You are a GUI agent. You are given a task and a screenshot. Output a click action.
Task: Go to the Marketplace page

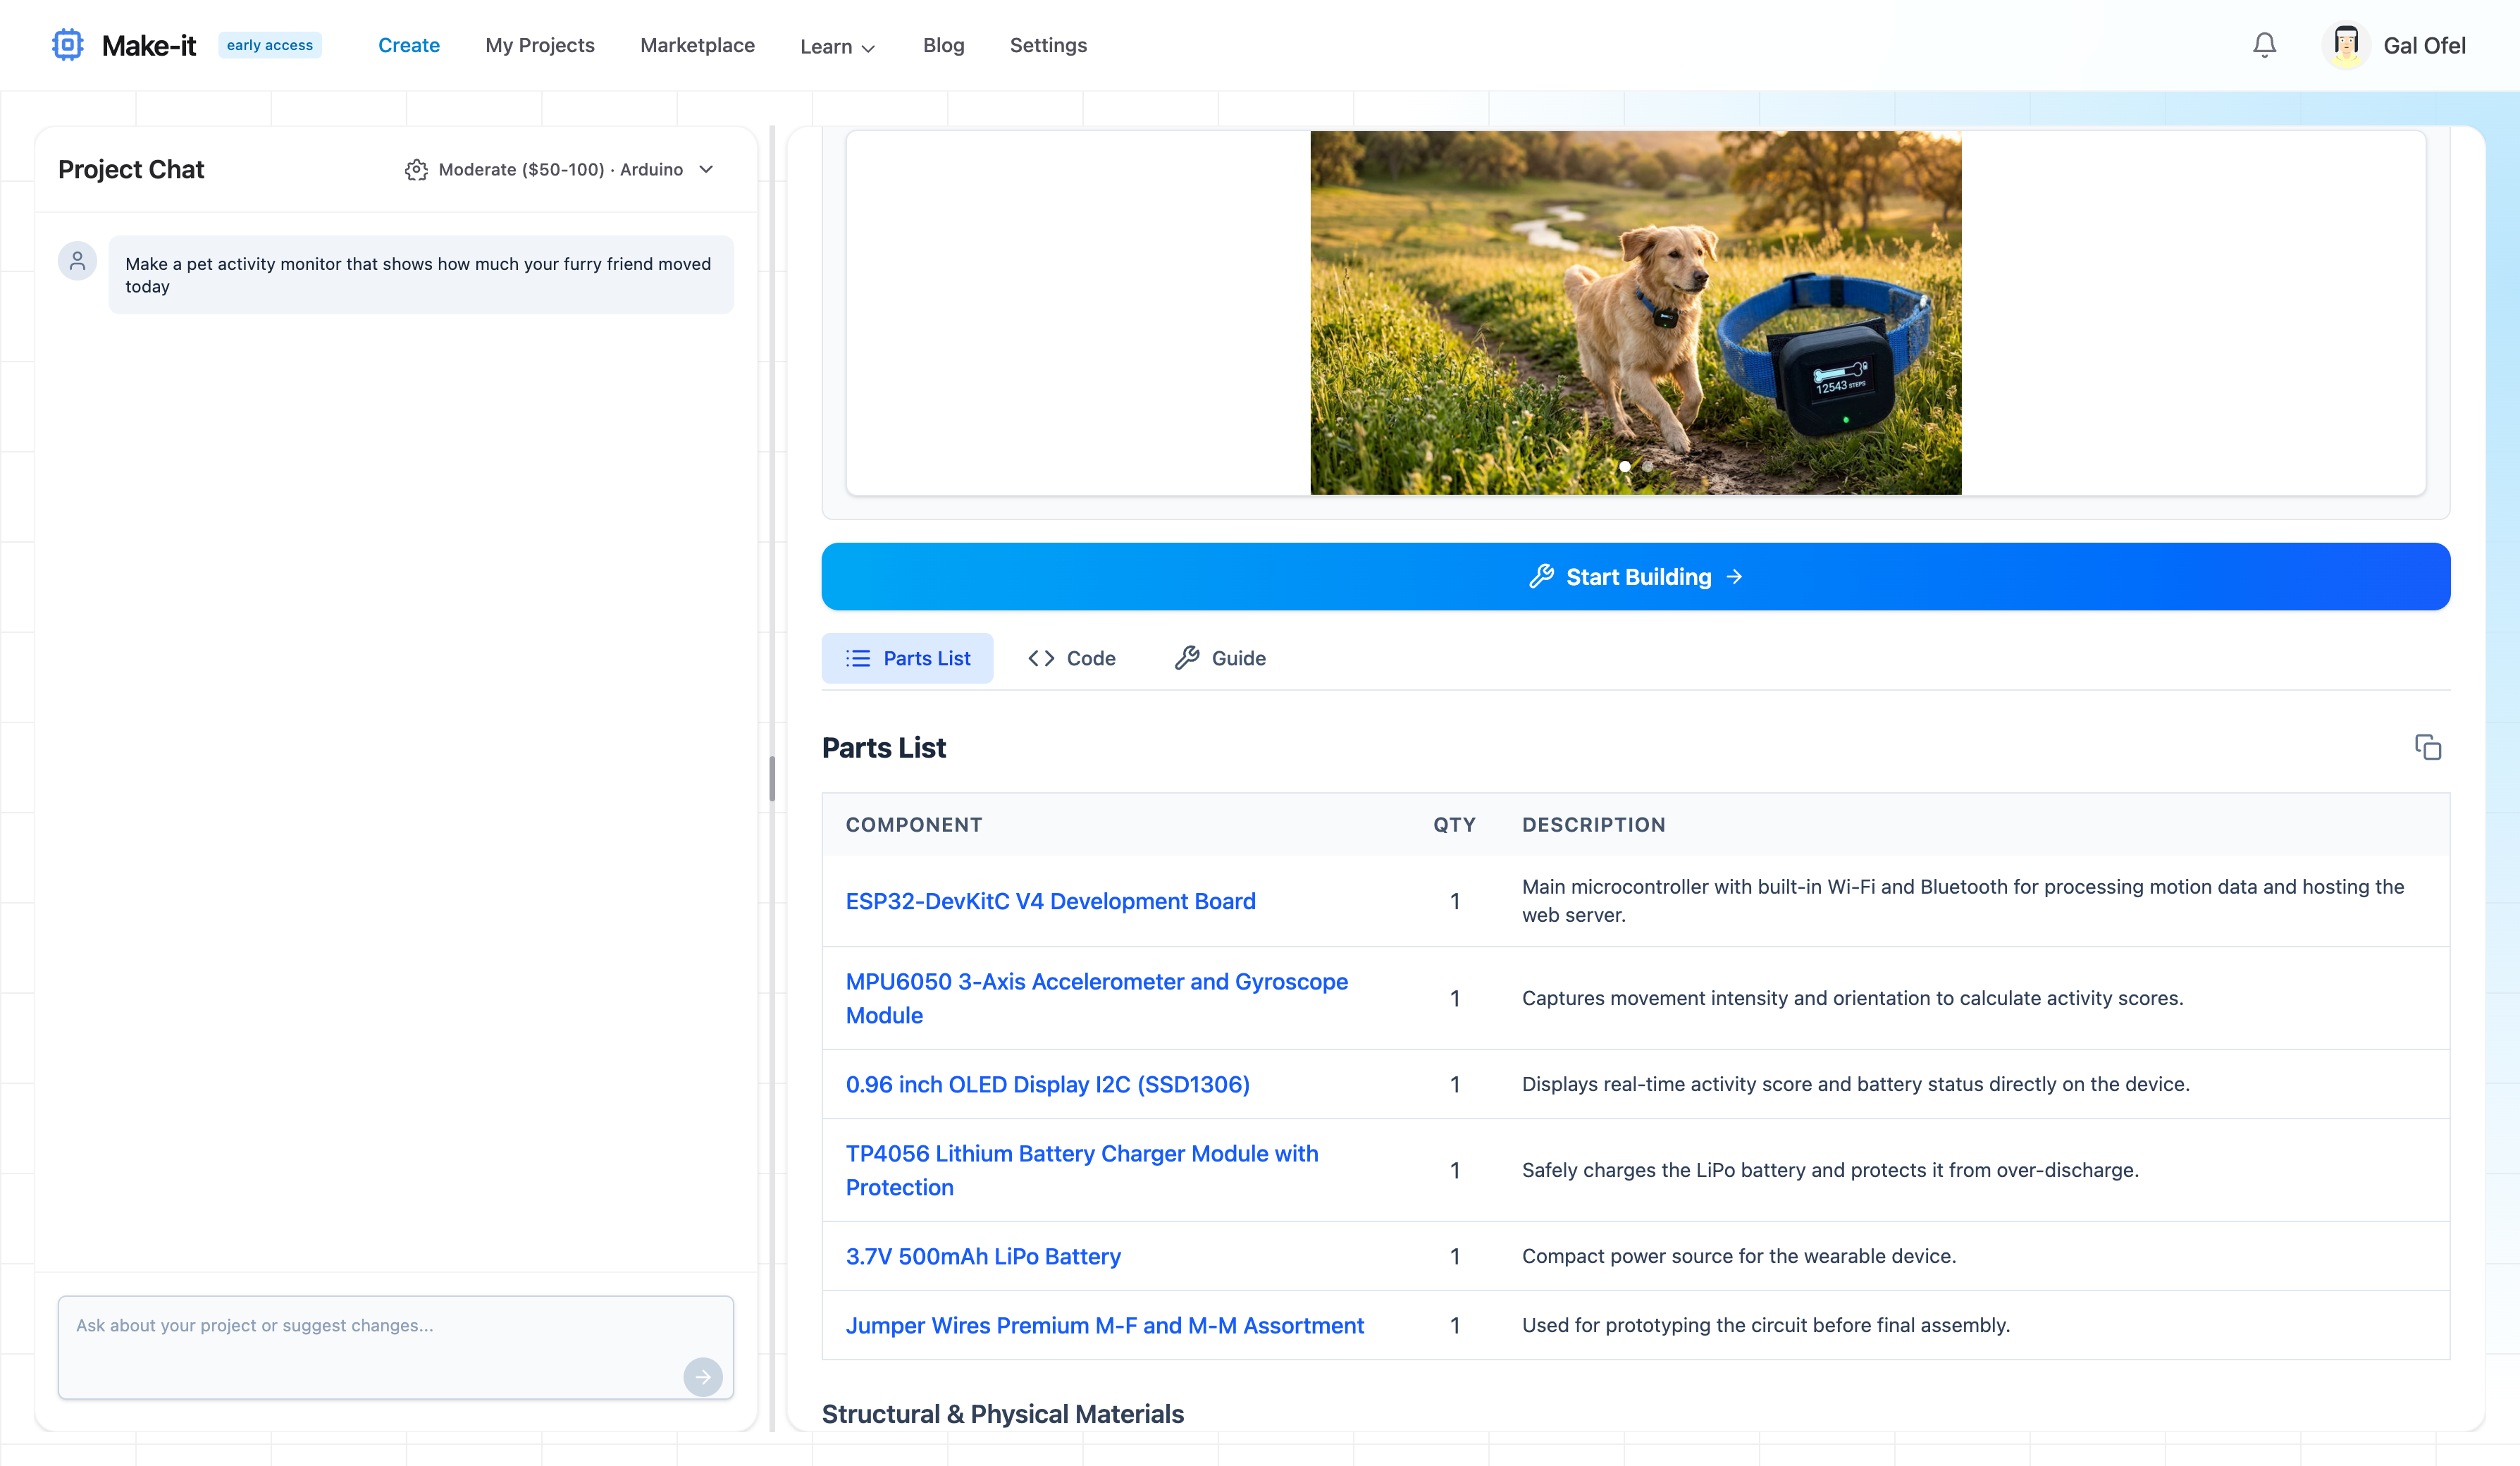click(697, 45)
